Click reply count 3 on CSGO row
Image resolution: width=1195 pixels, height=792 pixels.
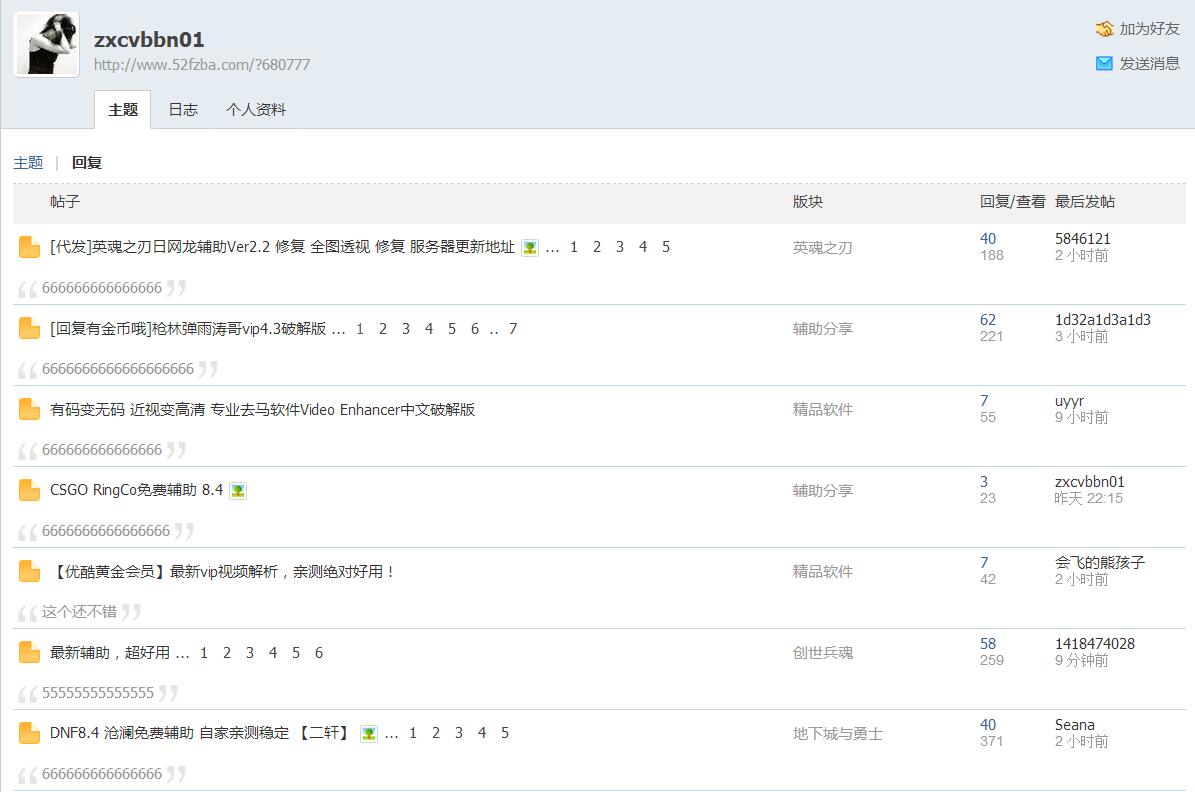point(984,482)
